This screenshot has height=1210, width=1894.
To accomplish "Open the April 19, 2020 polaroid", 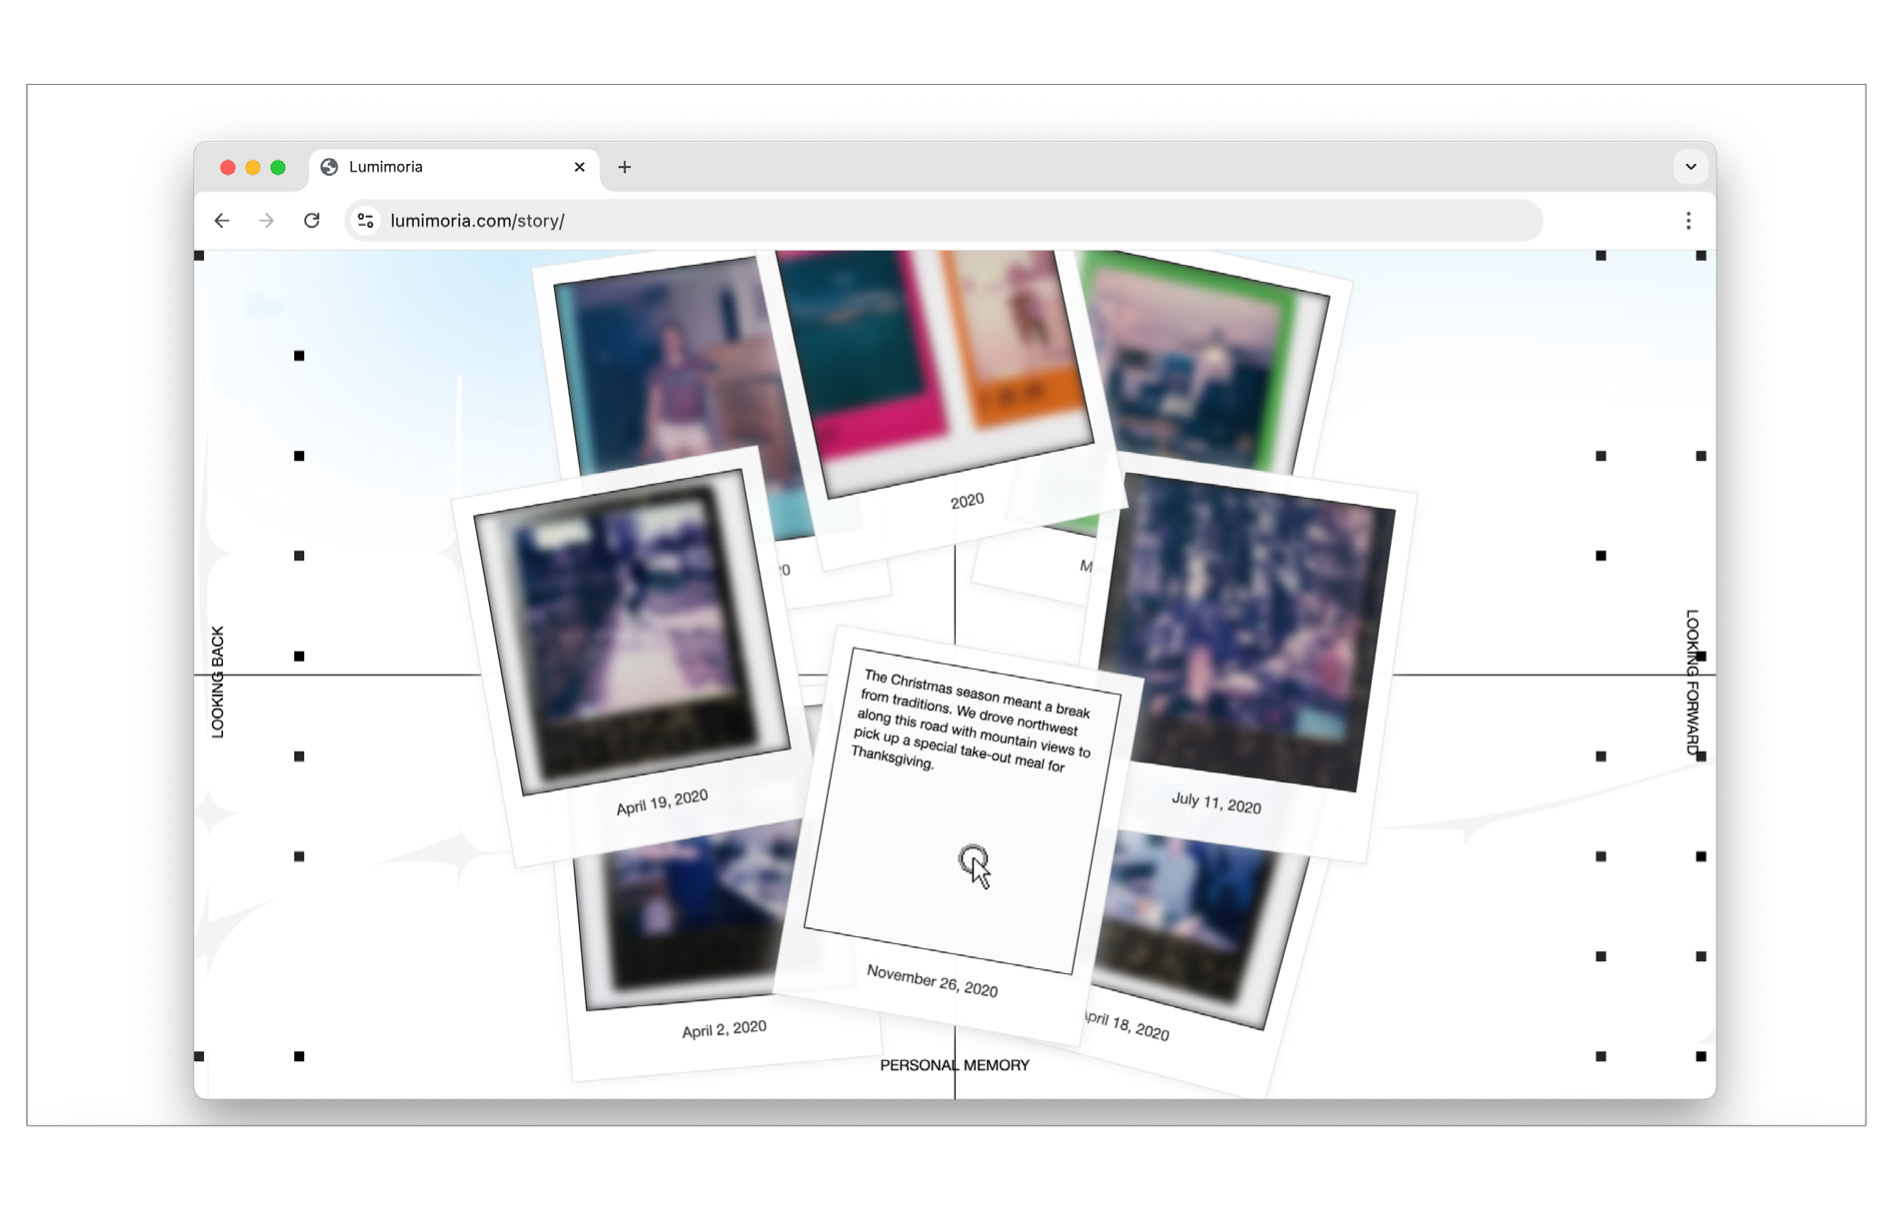I will tap(630, 640).
